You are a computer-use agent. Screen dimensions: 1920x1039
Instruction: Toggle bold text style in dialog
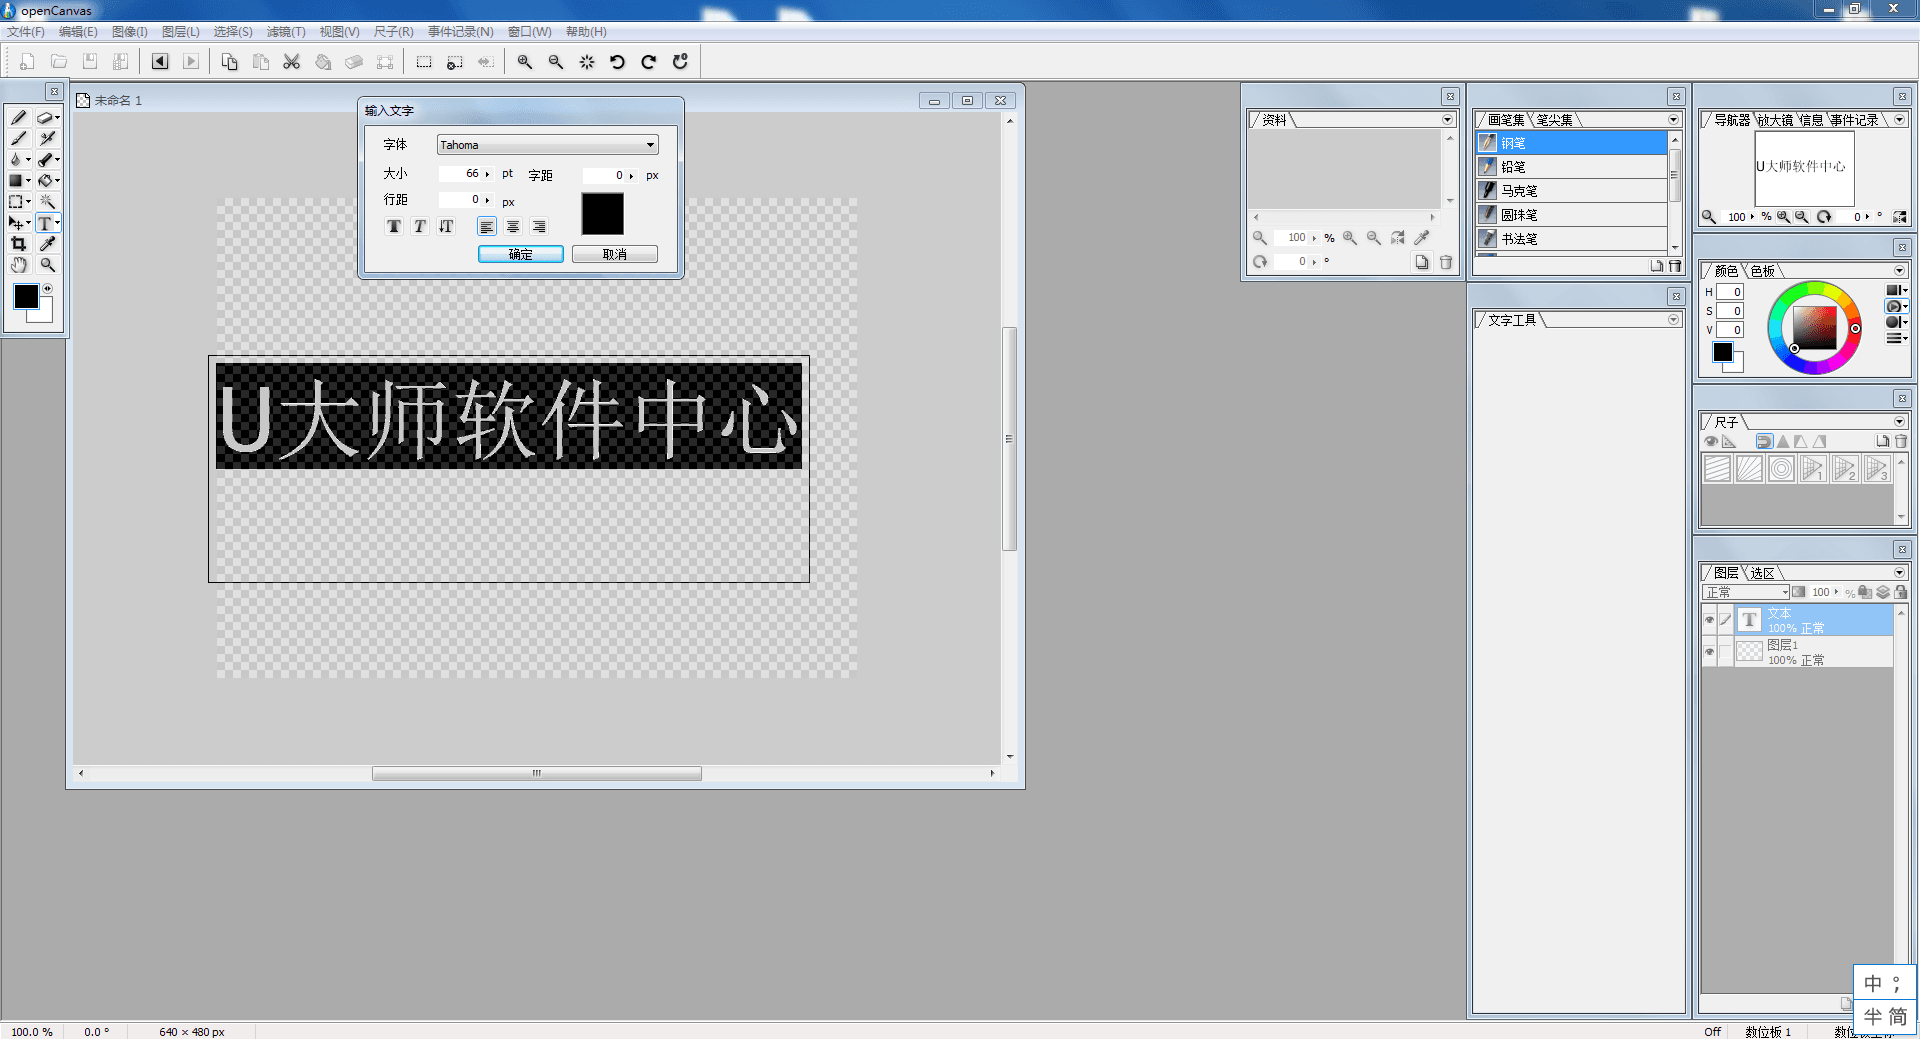pos(394,227)
